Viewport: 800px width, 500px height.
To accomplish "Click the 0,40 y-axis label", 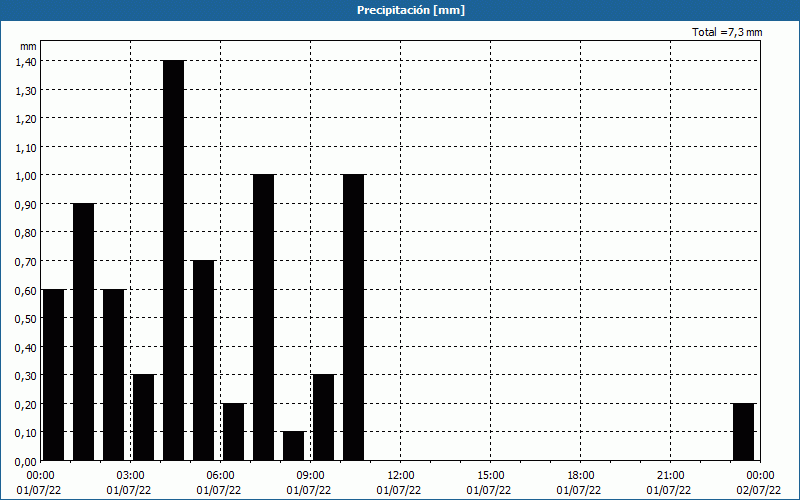I will (26, 347).
